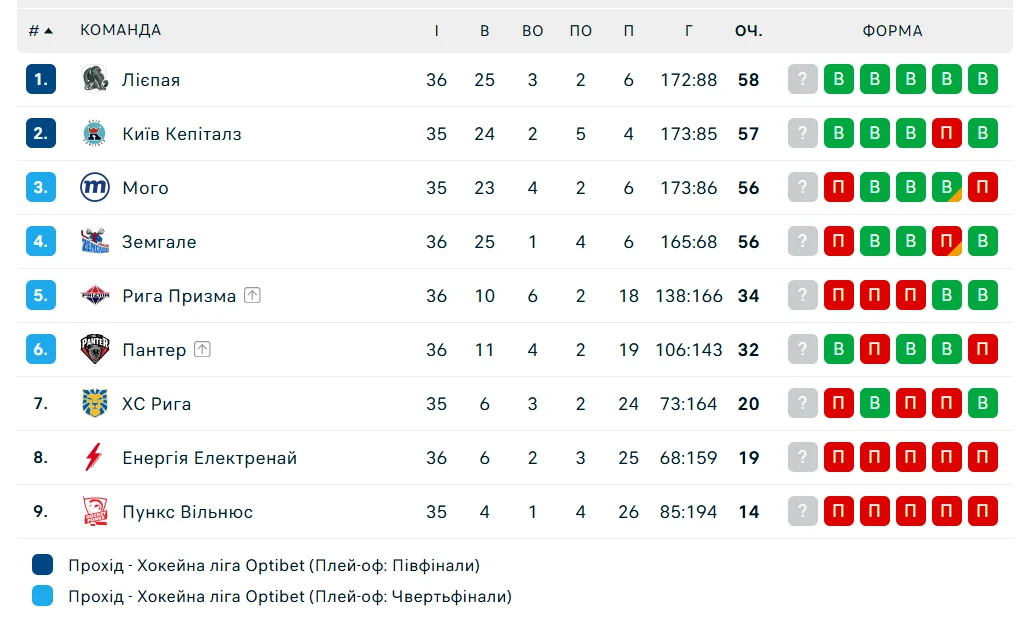Screen dimensions: 1023x618
Task: Click the Пункс Вільнюс team logo
Action: pos(95,511)
